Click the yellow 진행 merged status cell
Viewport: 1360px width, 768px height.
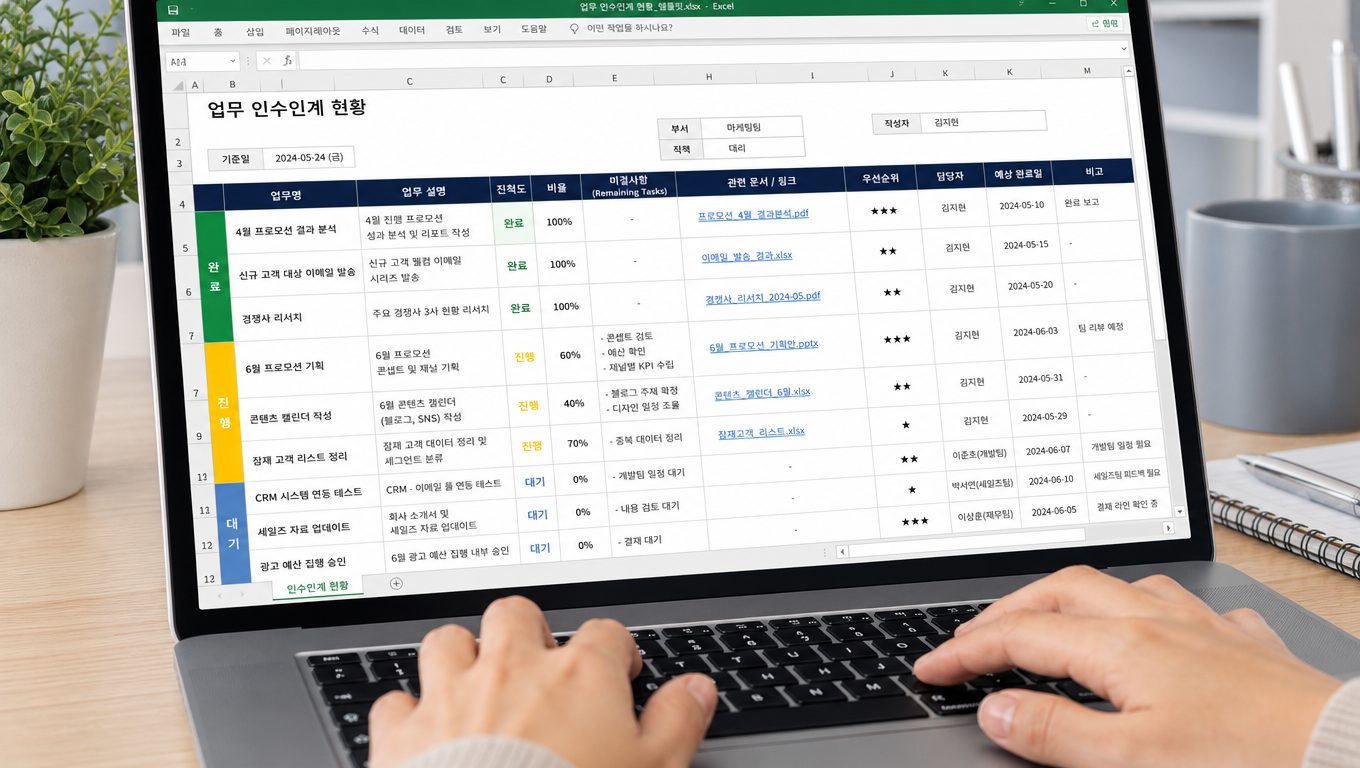click(223, 412)
